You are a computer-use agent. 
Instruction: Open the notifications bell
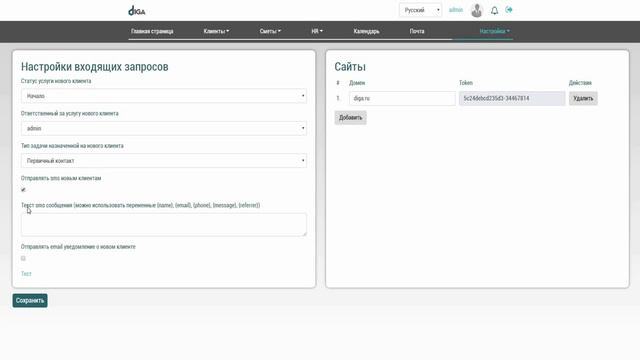point(494,11)
